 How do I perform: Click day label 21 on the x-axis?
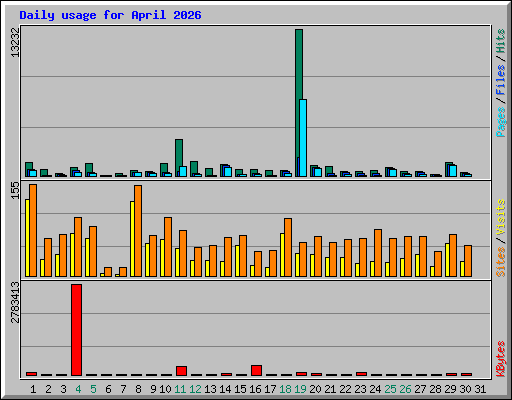click(x=330, y=389)
